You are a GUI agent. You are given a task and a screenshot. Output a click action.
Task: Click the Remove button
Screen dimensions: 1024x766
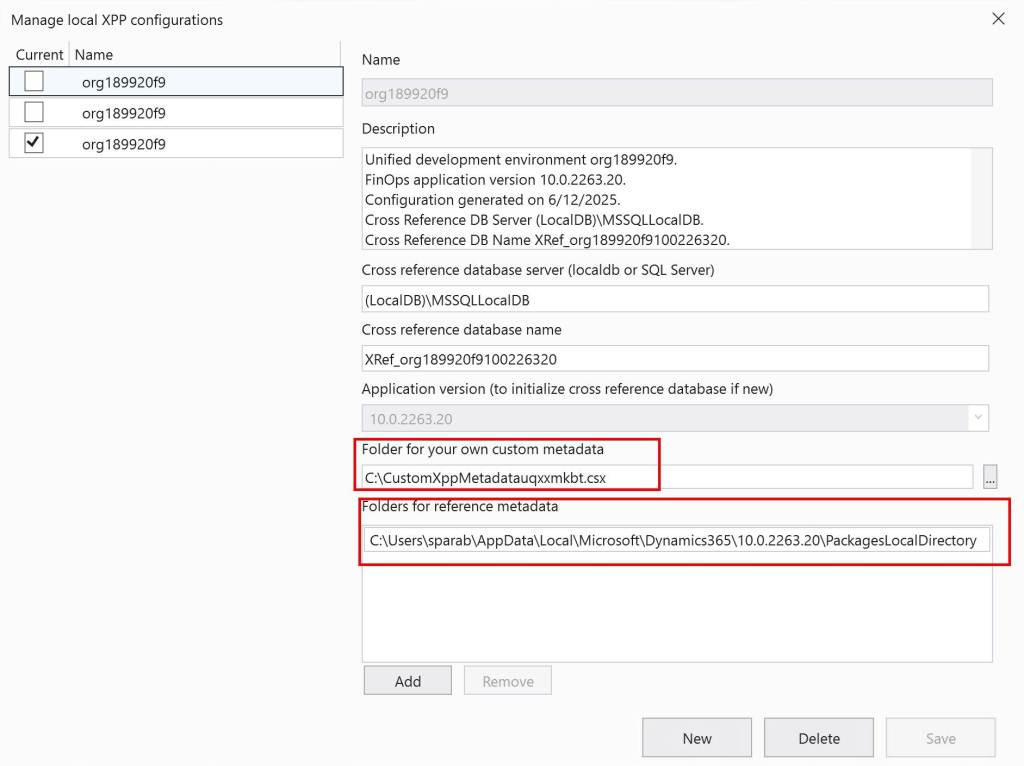(508, 681)
